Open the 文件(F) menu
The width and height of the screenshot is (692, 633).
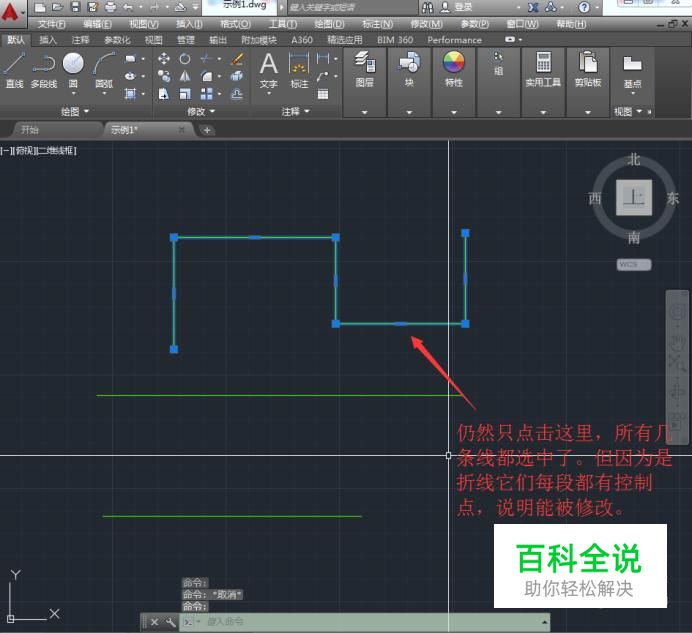coord(51,24)
